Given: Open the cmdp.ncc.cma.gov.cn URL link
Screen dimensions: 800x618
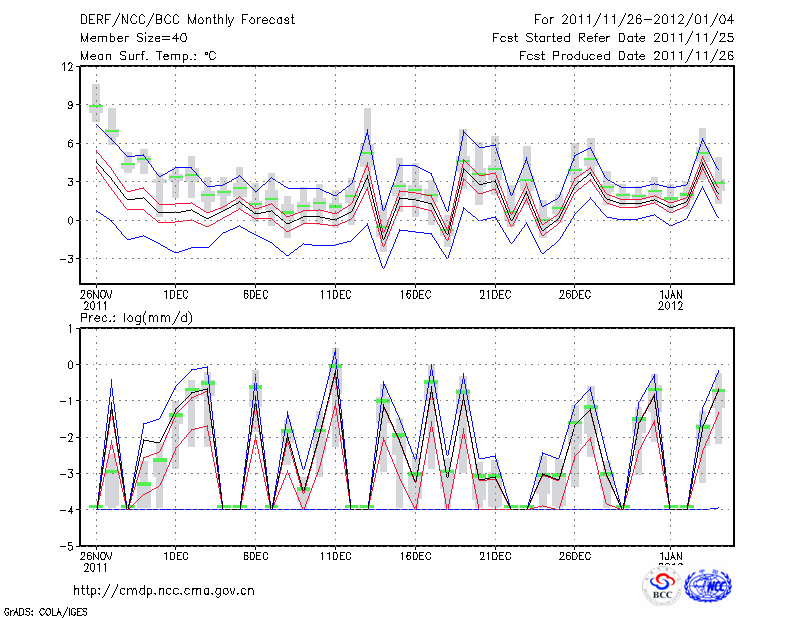Looking at the screenshot, I should click(x=164, y=591).
